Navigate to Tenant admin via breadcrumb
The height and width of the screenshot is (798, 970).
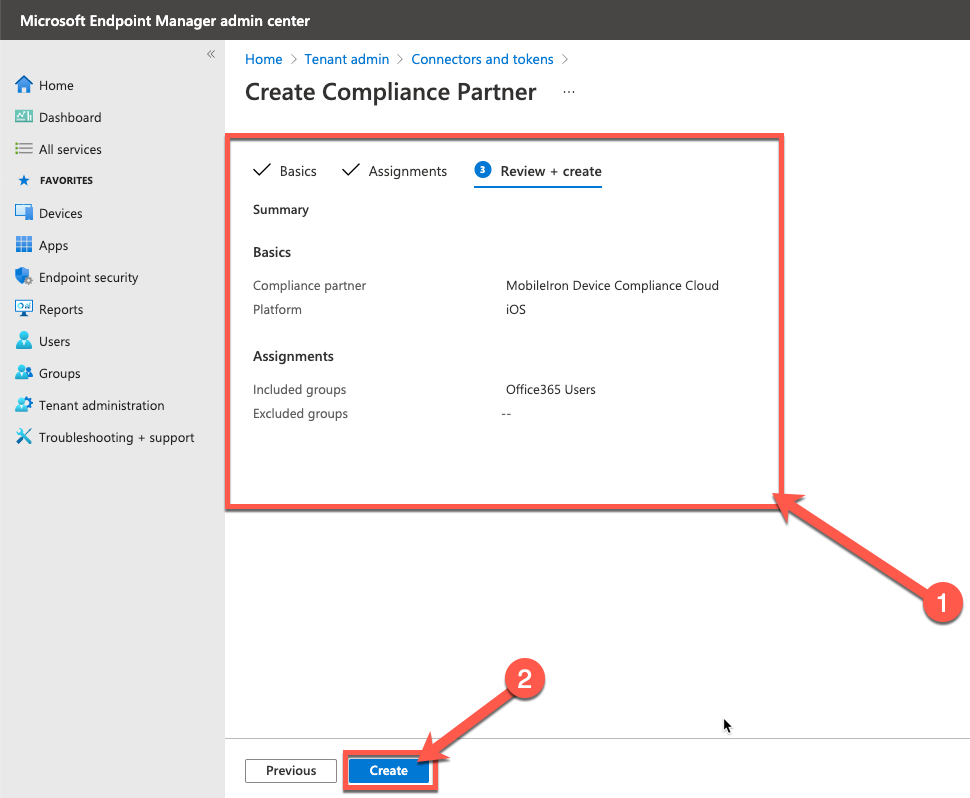[346, 59]
